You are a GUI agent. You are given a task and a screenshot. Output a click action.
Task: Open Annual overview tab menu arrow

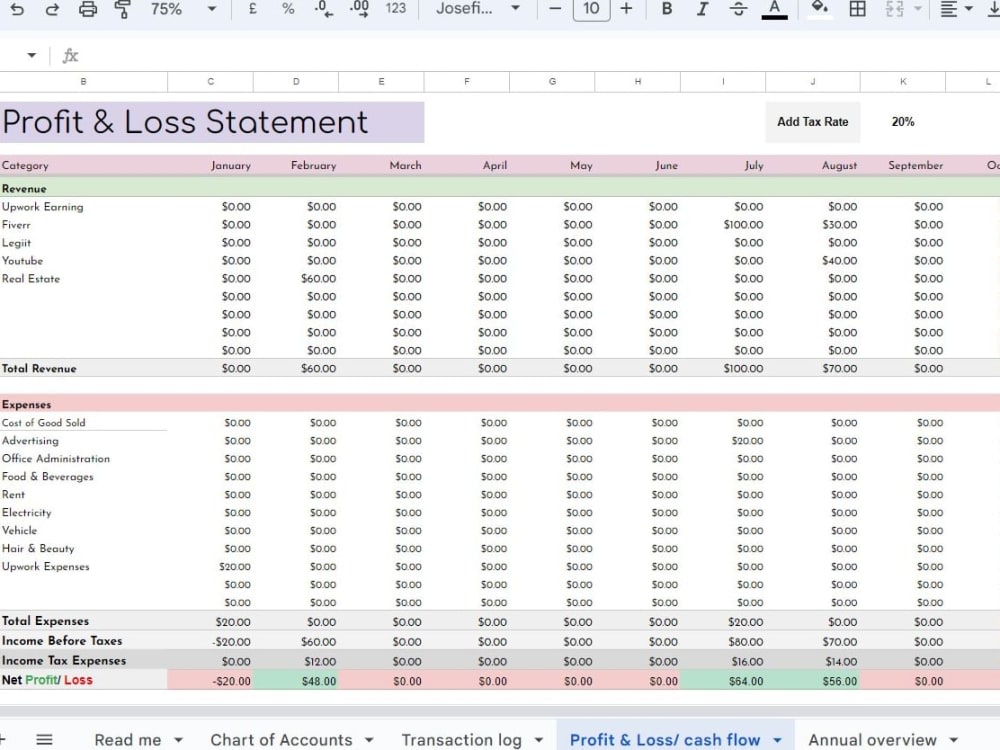coord(953,740)
